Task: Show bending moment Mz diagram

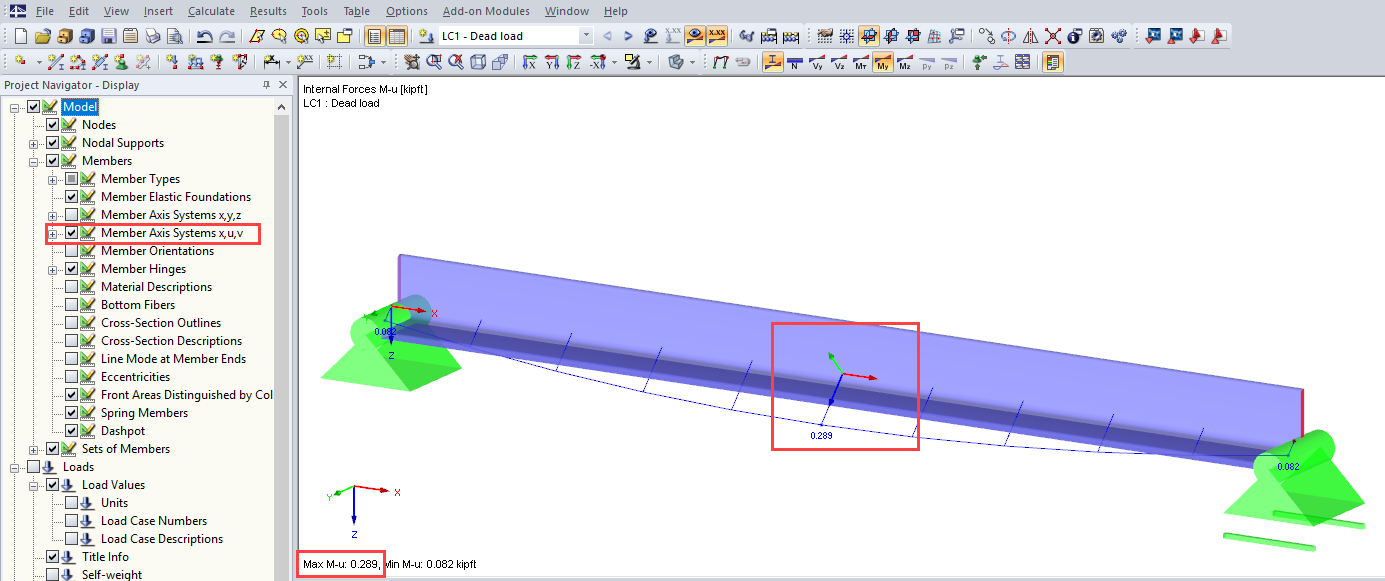Action: [905, 62]
